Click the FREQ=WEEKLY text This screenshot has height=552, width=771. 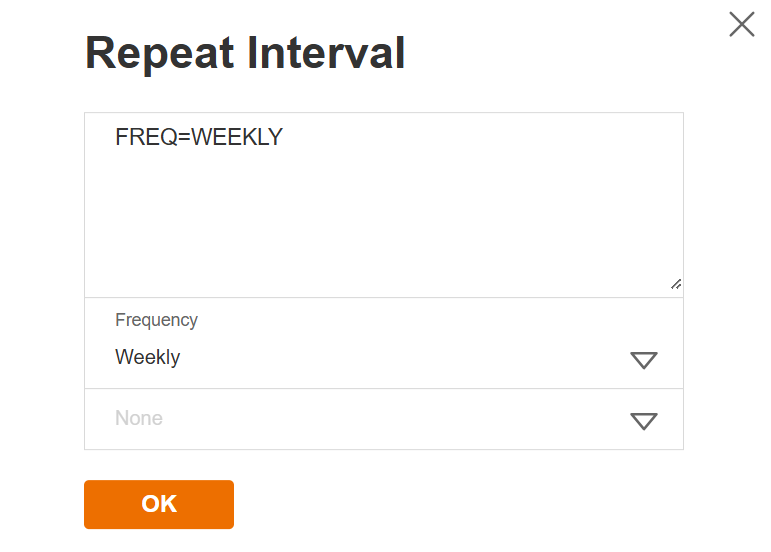click(x=199, y=137)
